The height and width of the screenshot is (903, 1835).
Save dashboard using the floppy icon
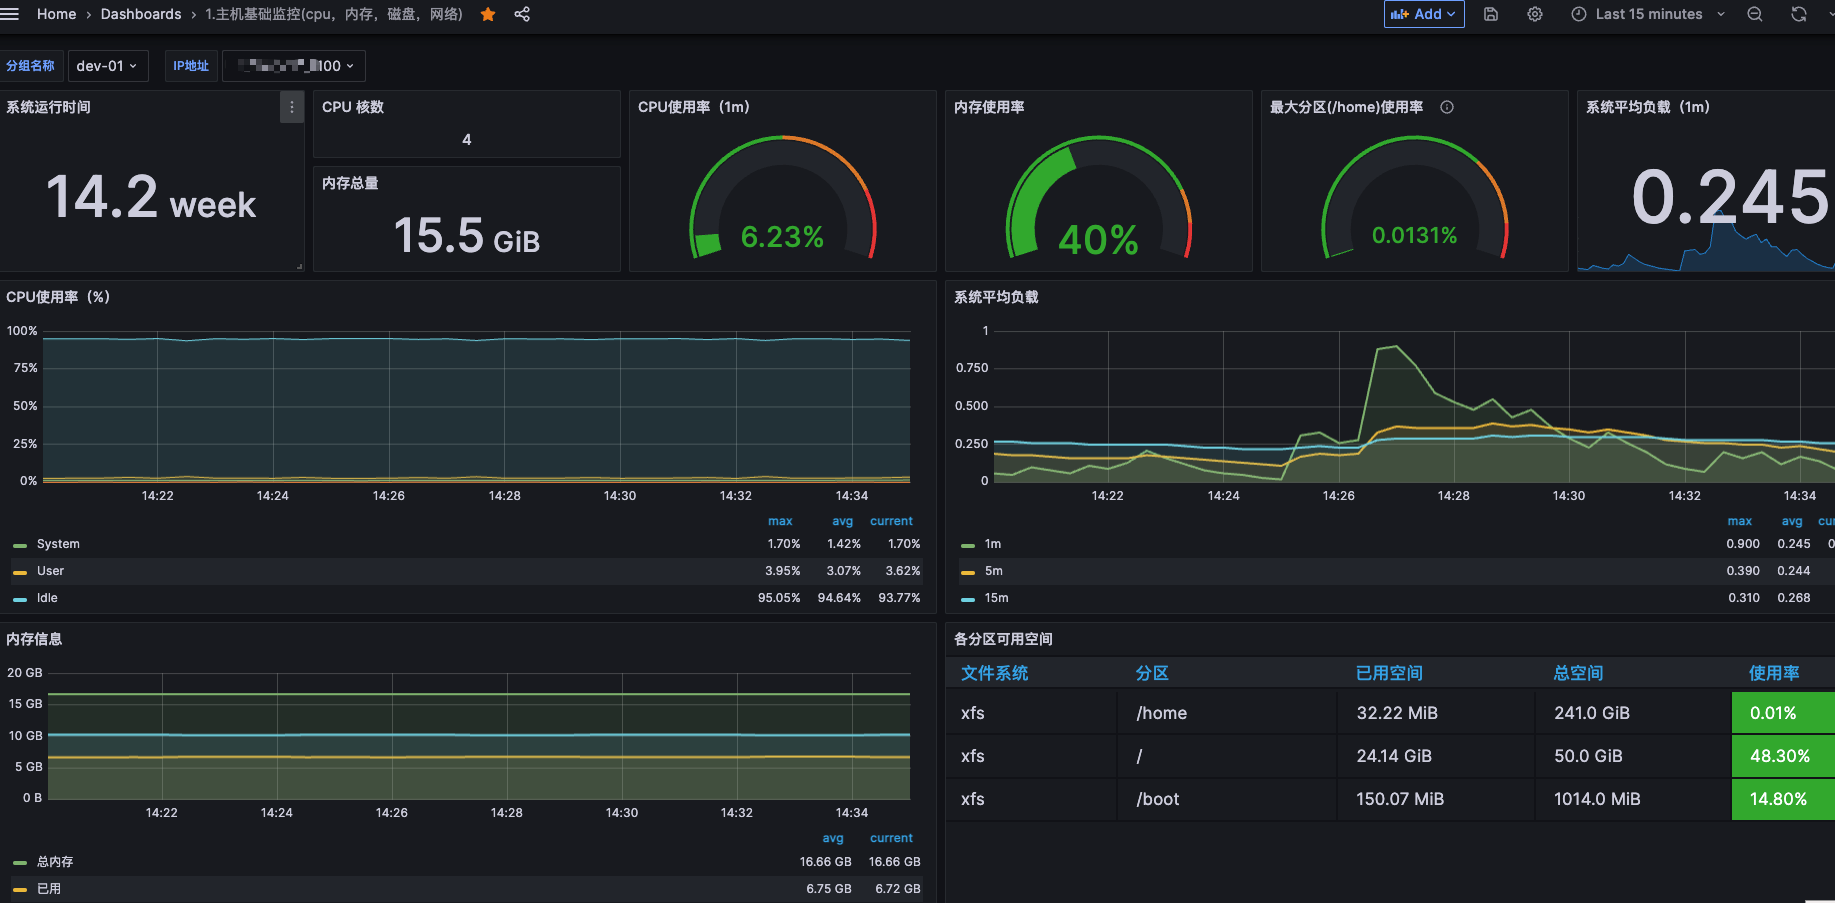click(1490, 14)
